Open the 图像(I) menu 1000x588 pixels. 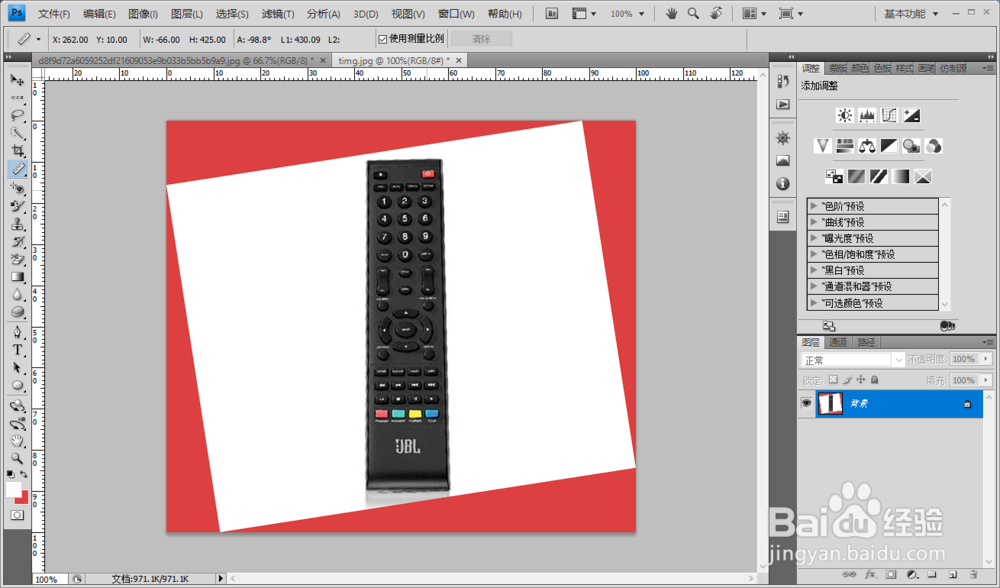[x=143, y=13]
